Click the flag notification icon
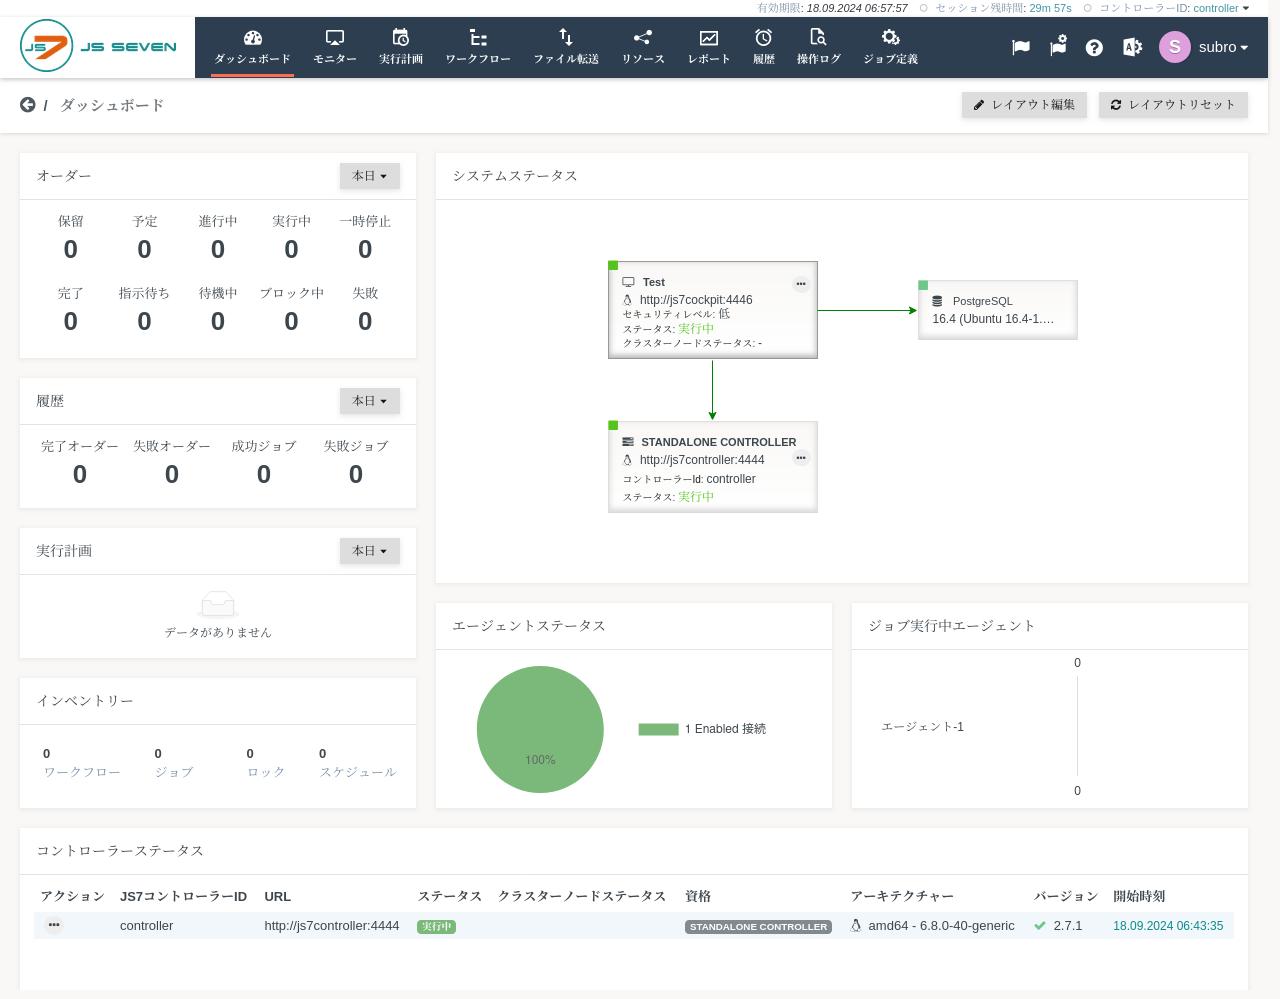This screenshot has height=999, width=1280. click(1021, 47)
